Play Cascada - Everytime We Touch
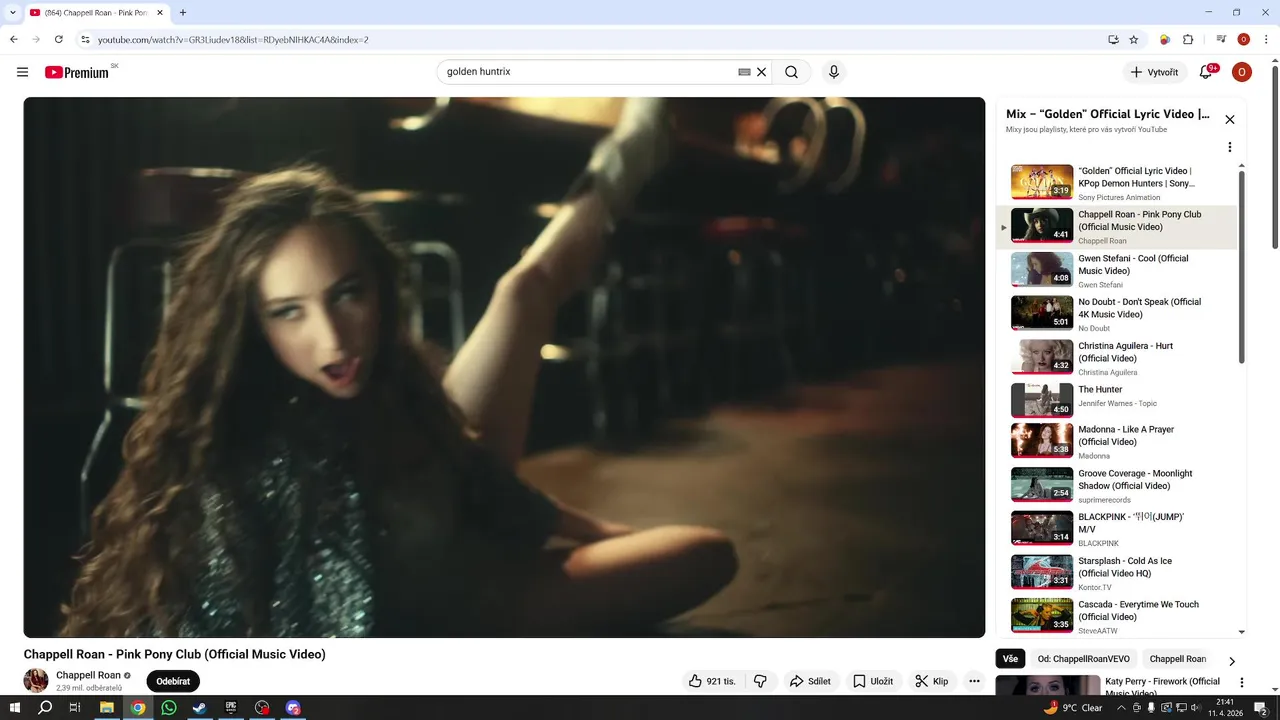1280x720 pixels. [x=1116, y=616]
